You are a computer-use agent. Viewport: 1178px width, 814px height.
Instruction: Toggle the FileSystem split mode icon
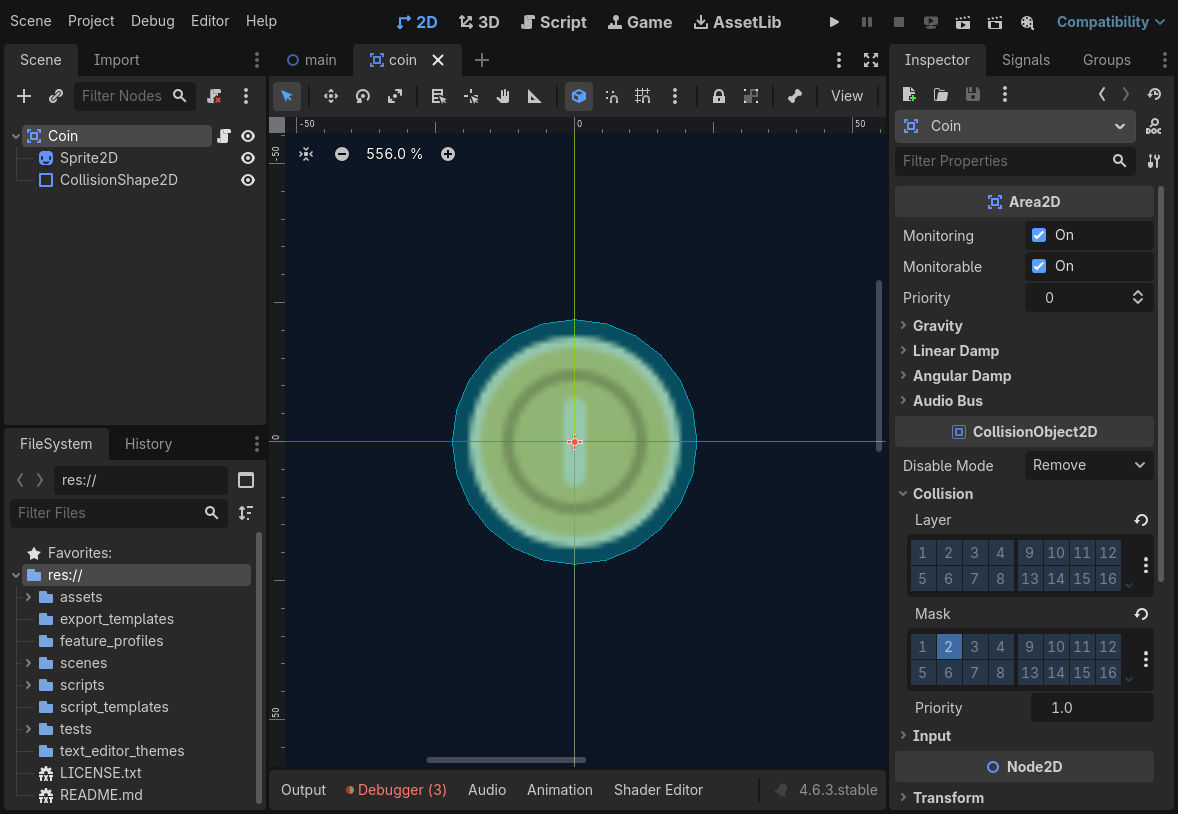246,480
